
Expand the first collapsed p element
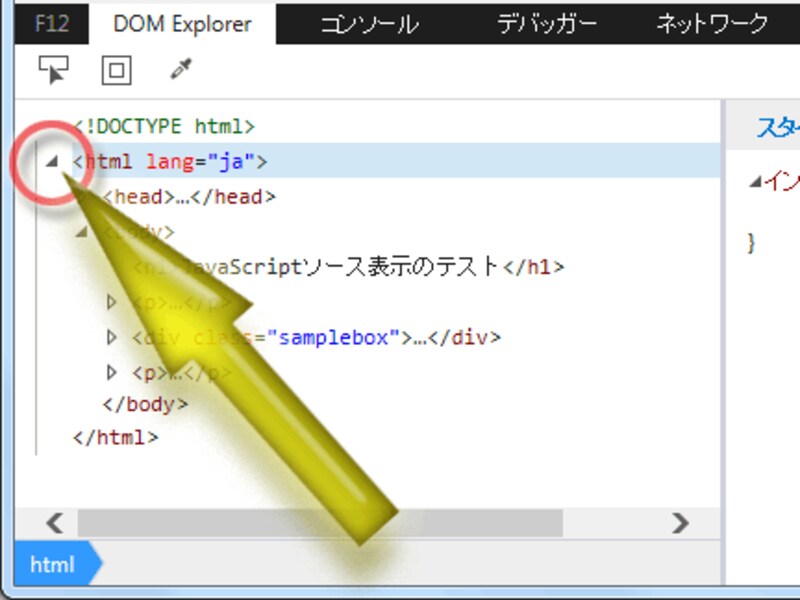(111, 302)
